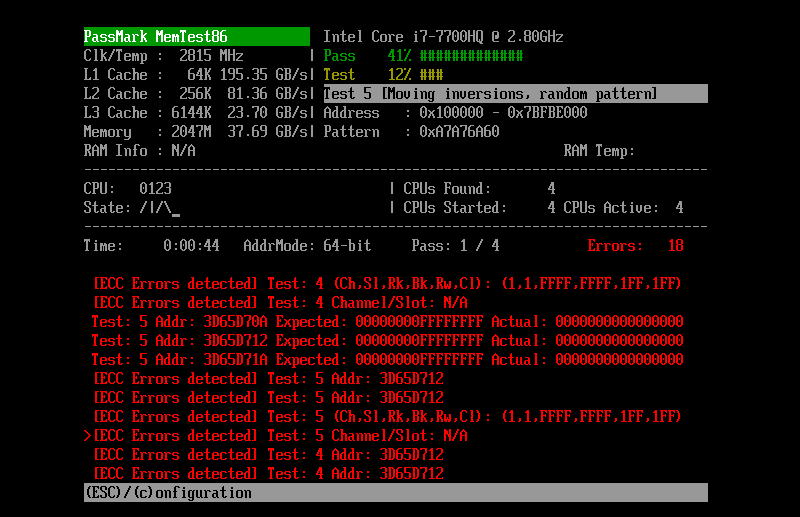Screen dimensions: 800x517
Task: Select the error line with address 3D65D71A
Action: coord(387,360)
